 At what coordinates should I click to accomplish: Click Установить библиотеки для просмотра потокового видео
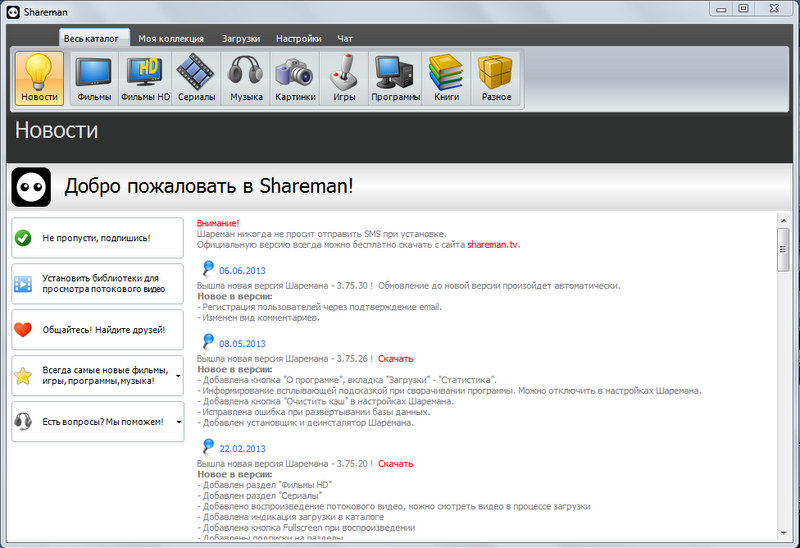click(97, 284)
